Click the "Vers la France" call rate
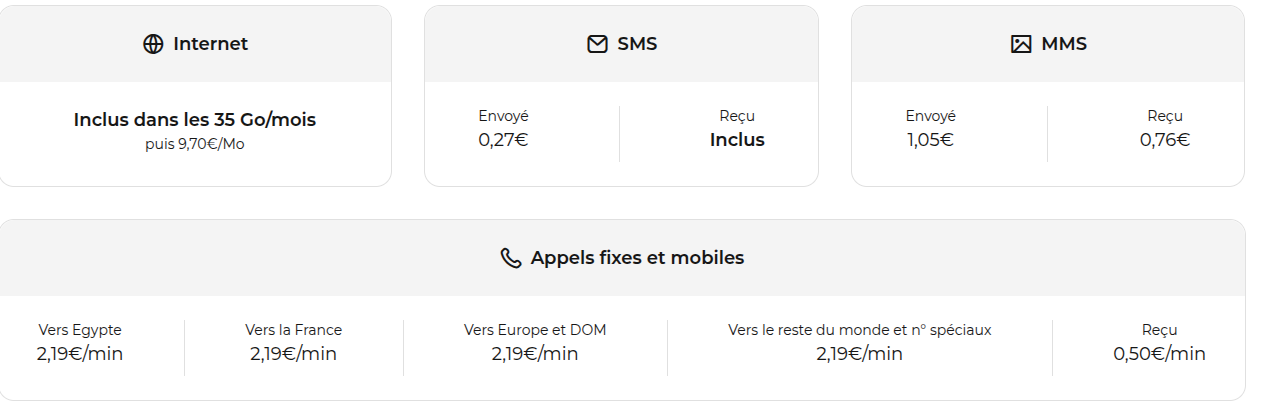1268x413 pixels. coord(293,353)
